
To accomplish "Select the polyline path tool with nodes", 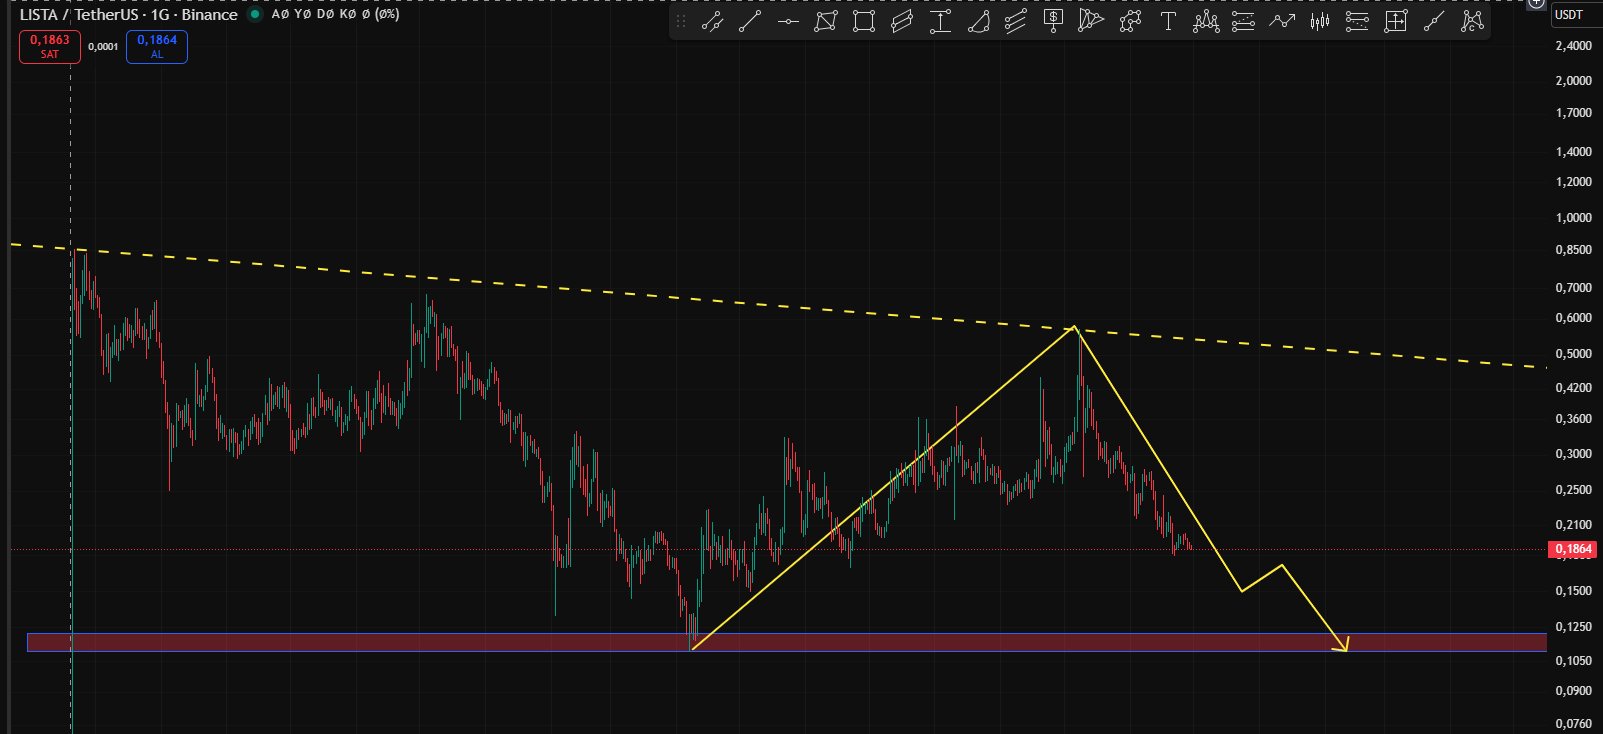I will click(x=1130, y=22).
